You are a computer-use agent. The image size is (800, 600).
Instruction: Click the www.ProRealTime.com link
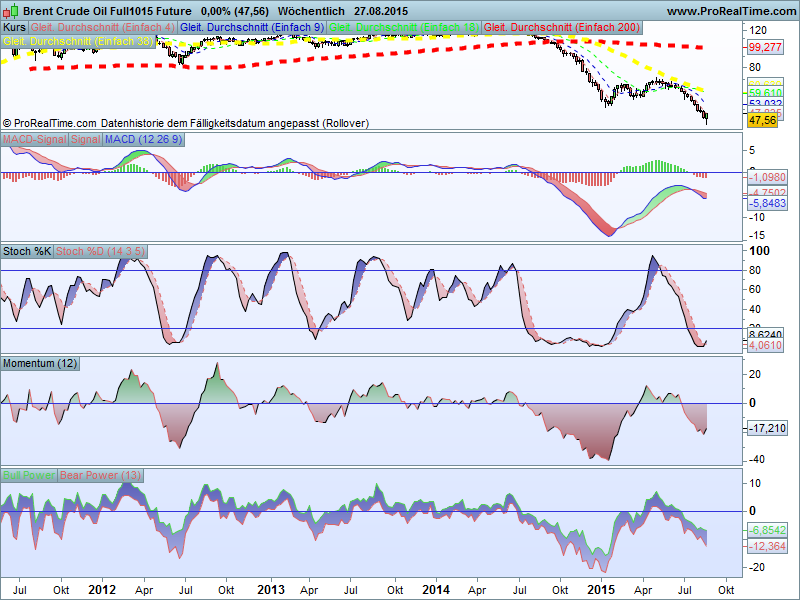click(x=731, y=11)
